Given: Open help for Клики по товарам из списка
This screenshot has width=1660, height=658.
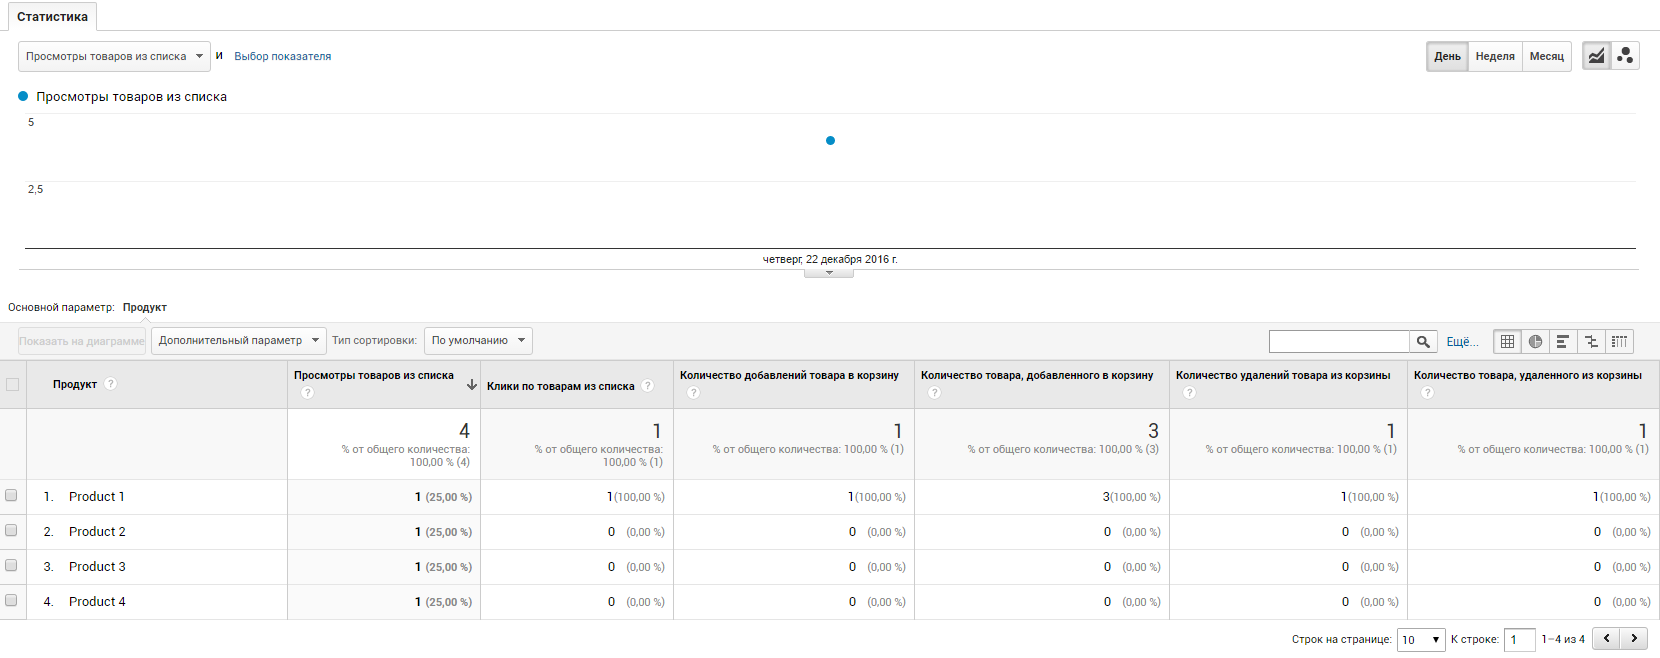Looking at the screenshot, I should tap(648, 386).
